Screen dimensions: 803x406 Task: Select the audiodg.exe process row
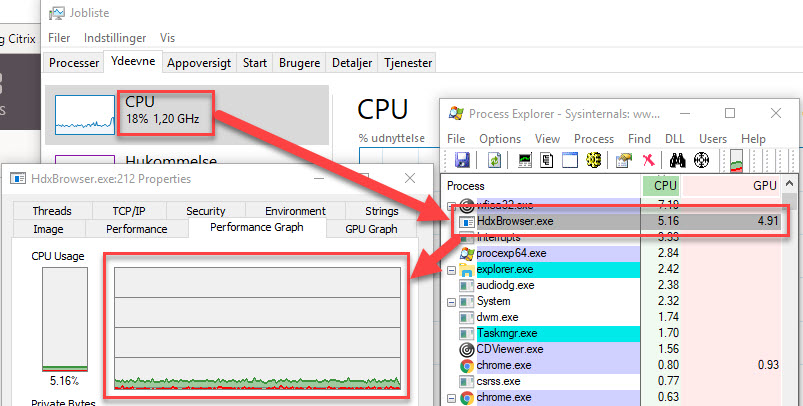click(612, 286)
